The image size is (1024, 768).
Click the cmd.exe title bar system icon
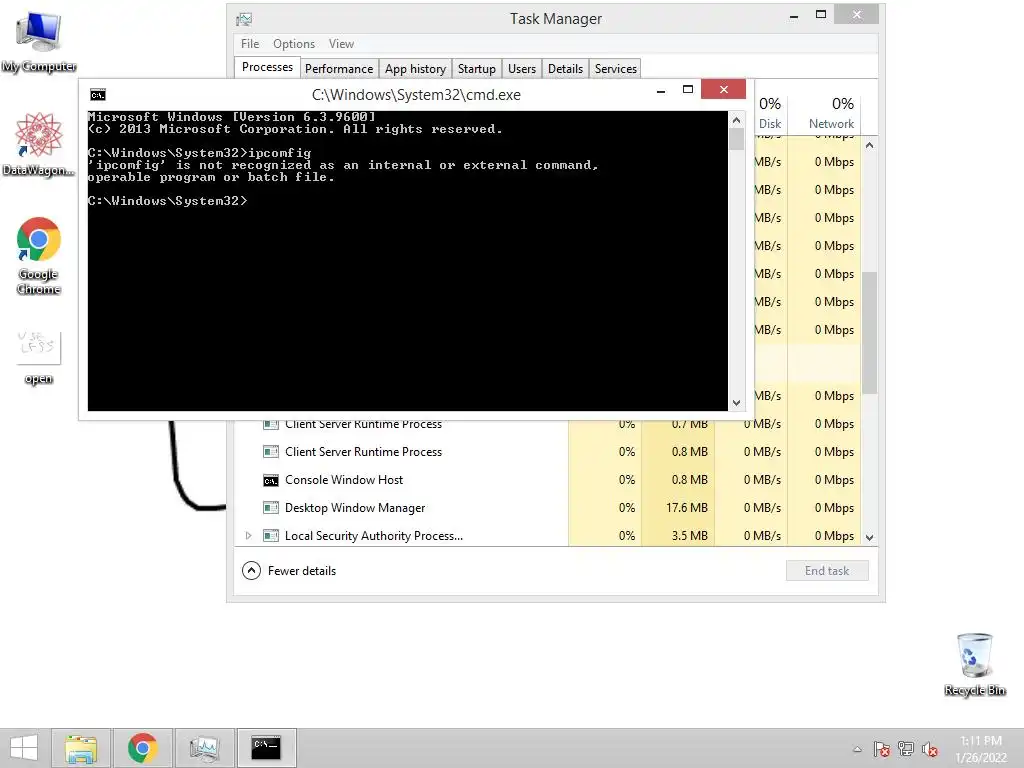98,95
